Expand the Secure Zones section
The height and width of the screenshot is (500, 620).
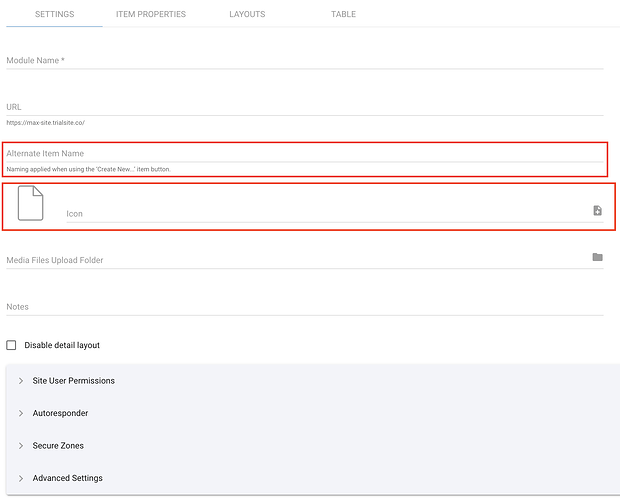[58, 446]
